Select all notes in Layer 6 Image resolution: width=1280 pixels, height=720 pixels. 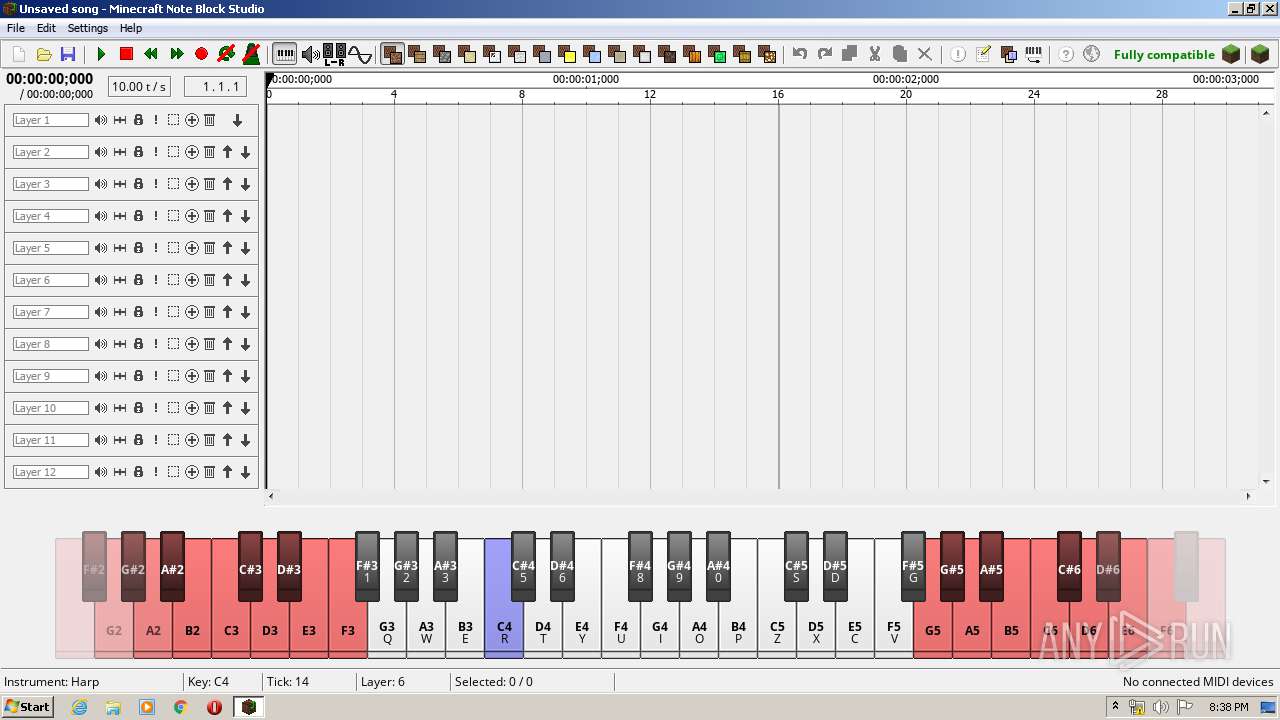click(173, 280)
